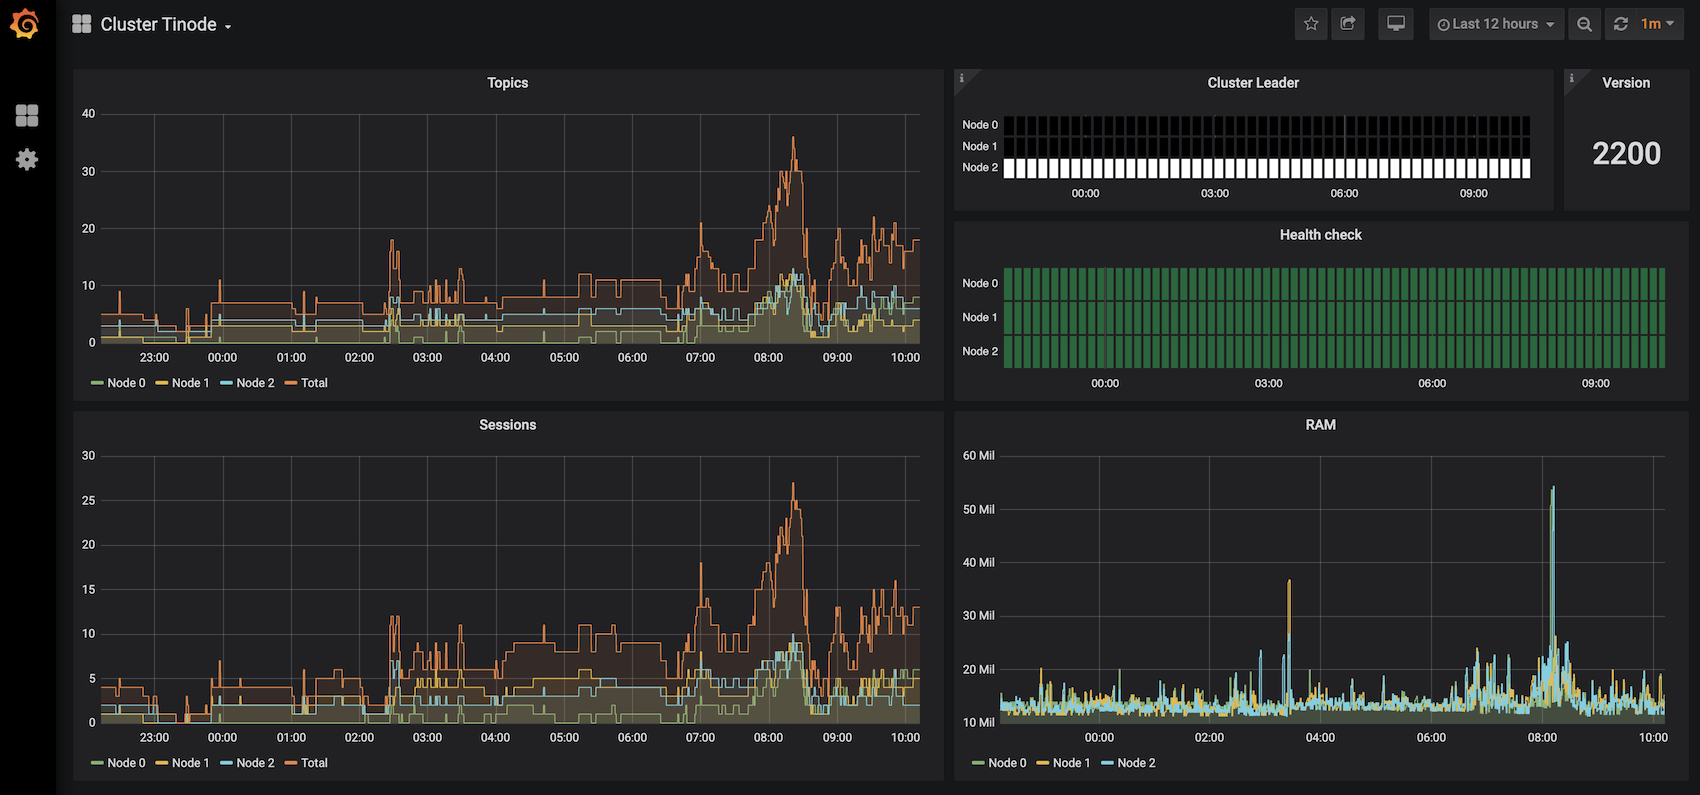Image resolution: width=1700 pixels, height=795 pixels.
Task: Click the Sessions peak near 08:00
Action: click(793, 484)
